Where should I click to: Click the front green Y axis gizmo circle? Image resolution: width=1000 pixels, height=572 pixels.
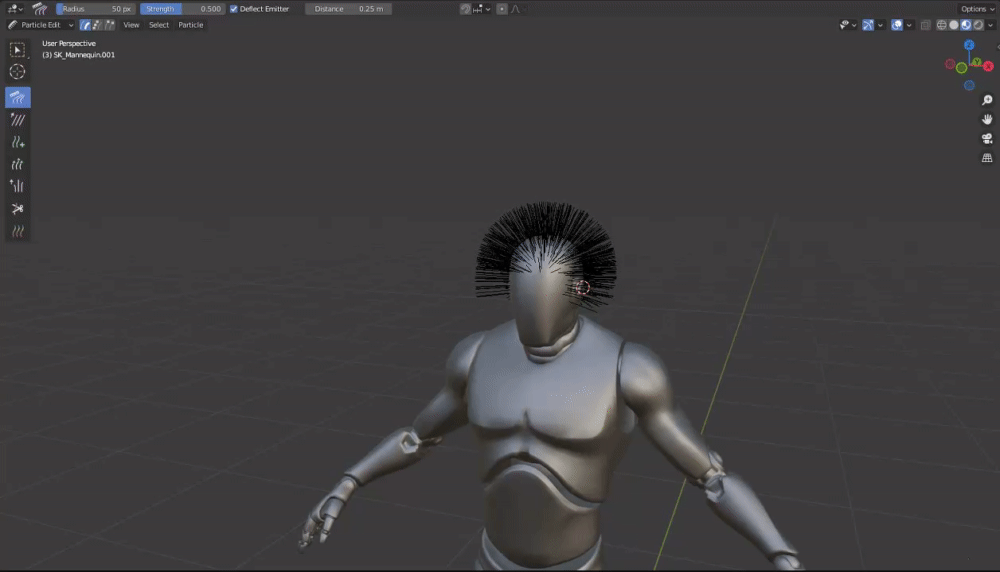click(x=961, y=68)
